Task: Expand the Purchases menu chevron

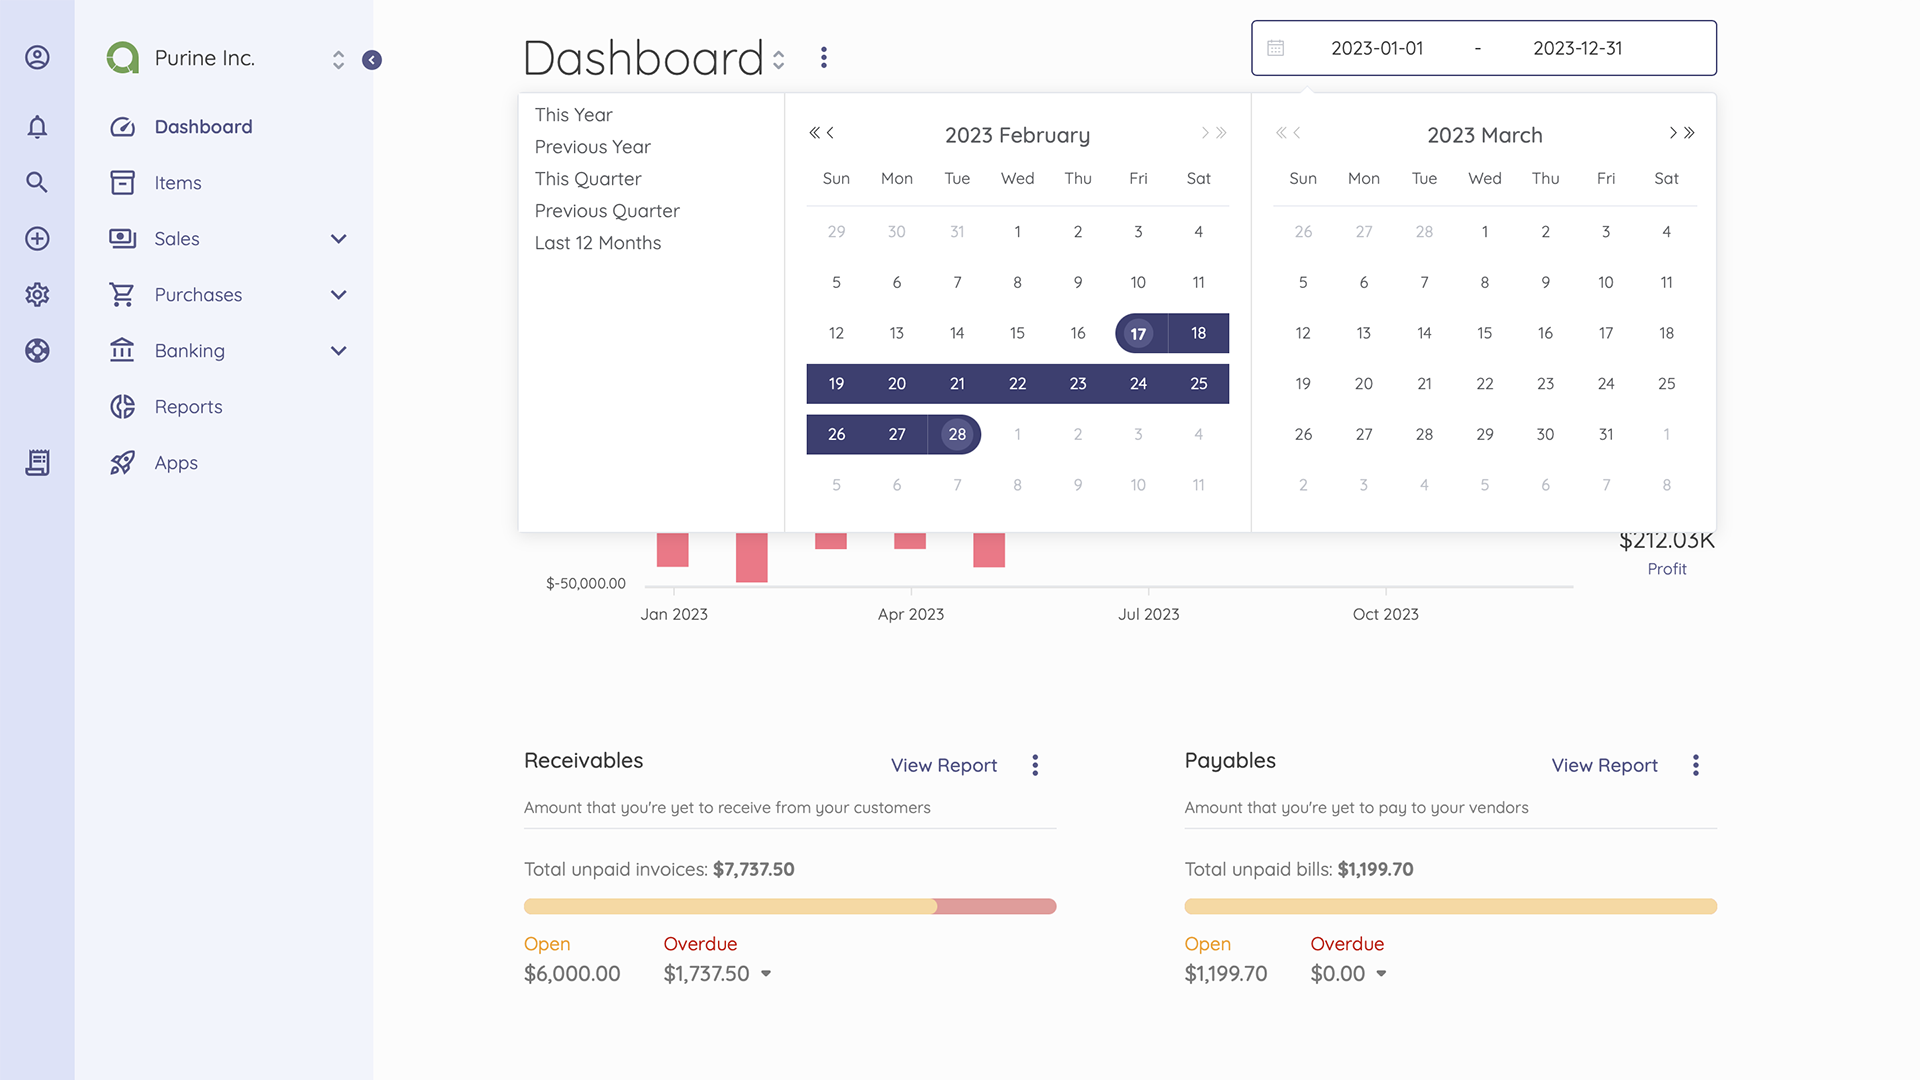Action: (x=339, y=294)
